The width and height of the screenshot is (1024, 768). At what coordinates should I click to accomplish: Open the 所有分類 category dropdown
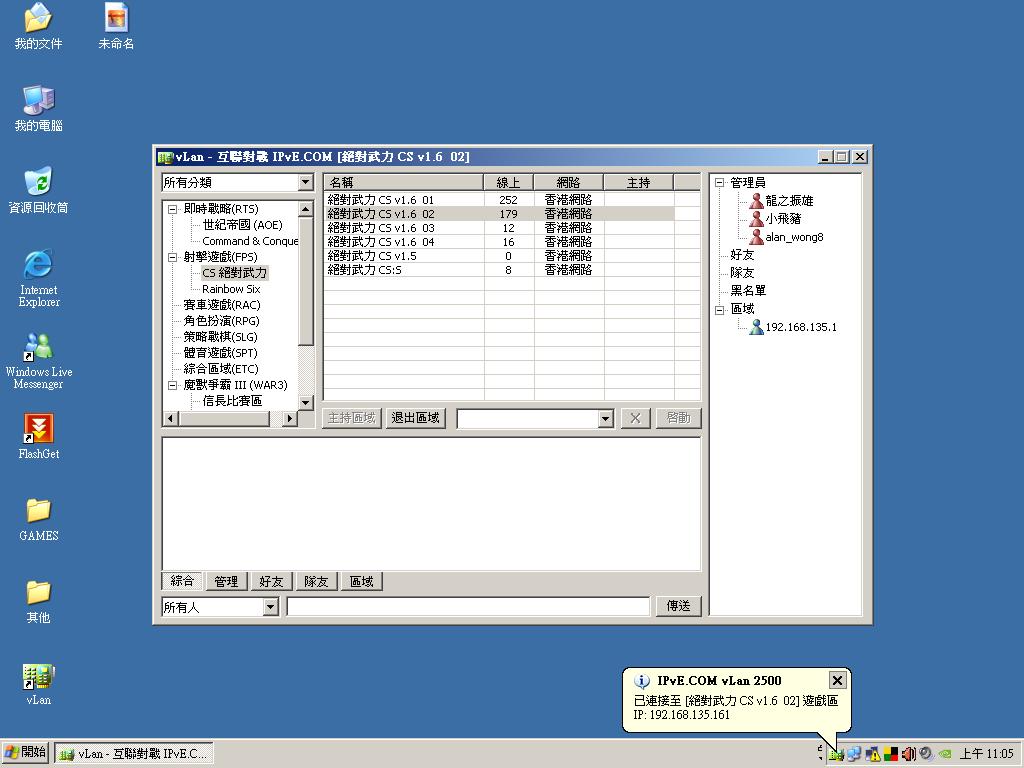coord(306,182)
